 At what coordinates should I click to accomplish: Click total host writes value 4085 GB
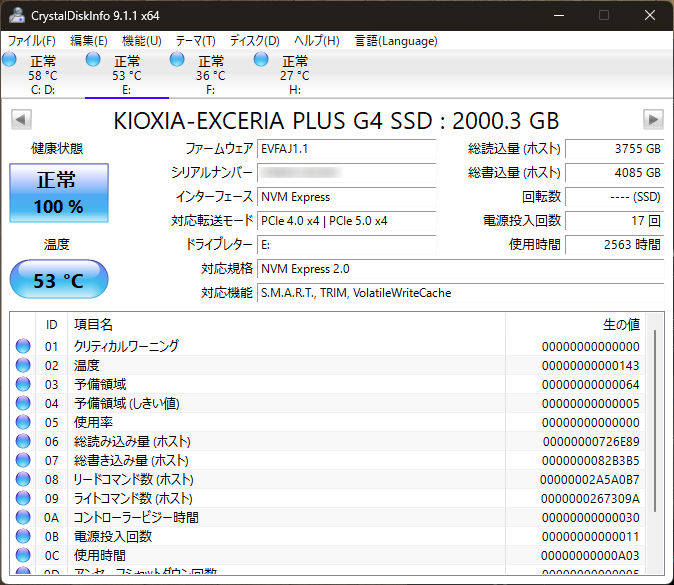tap(615, 173)
